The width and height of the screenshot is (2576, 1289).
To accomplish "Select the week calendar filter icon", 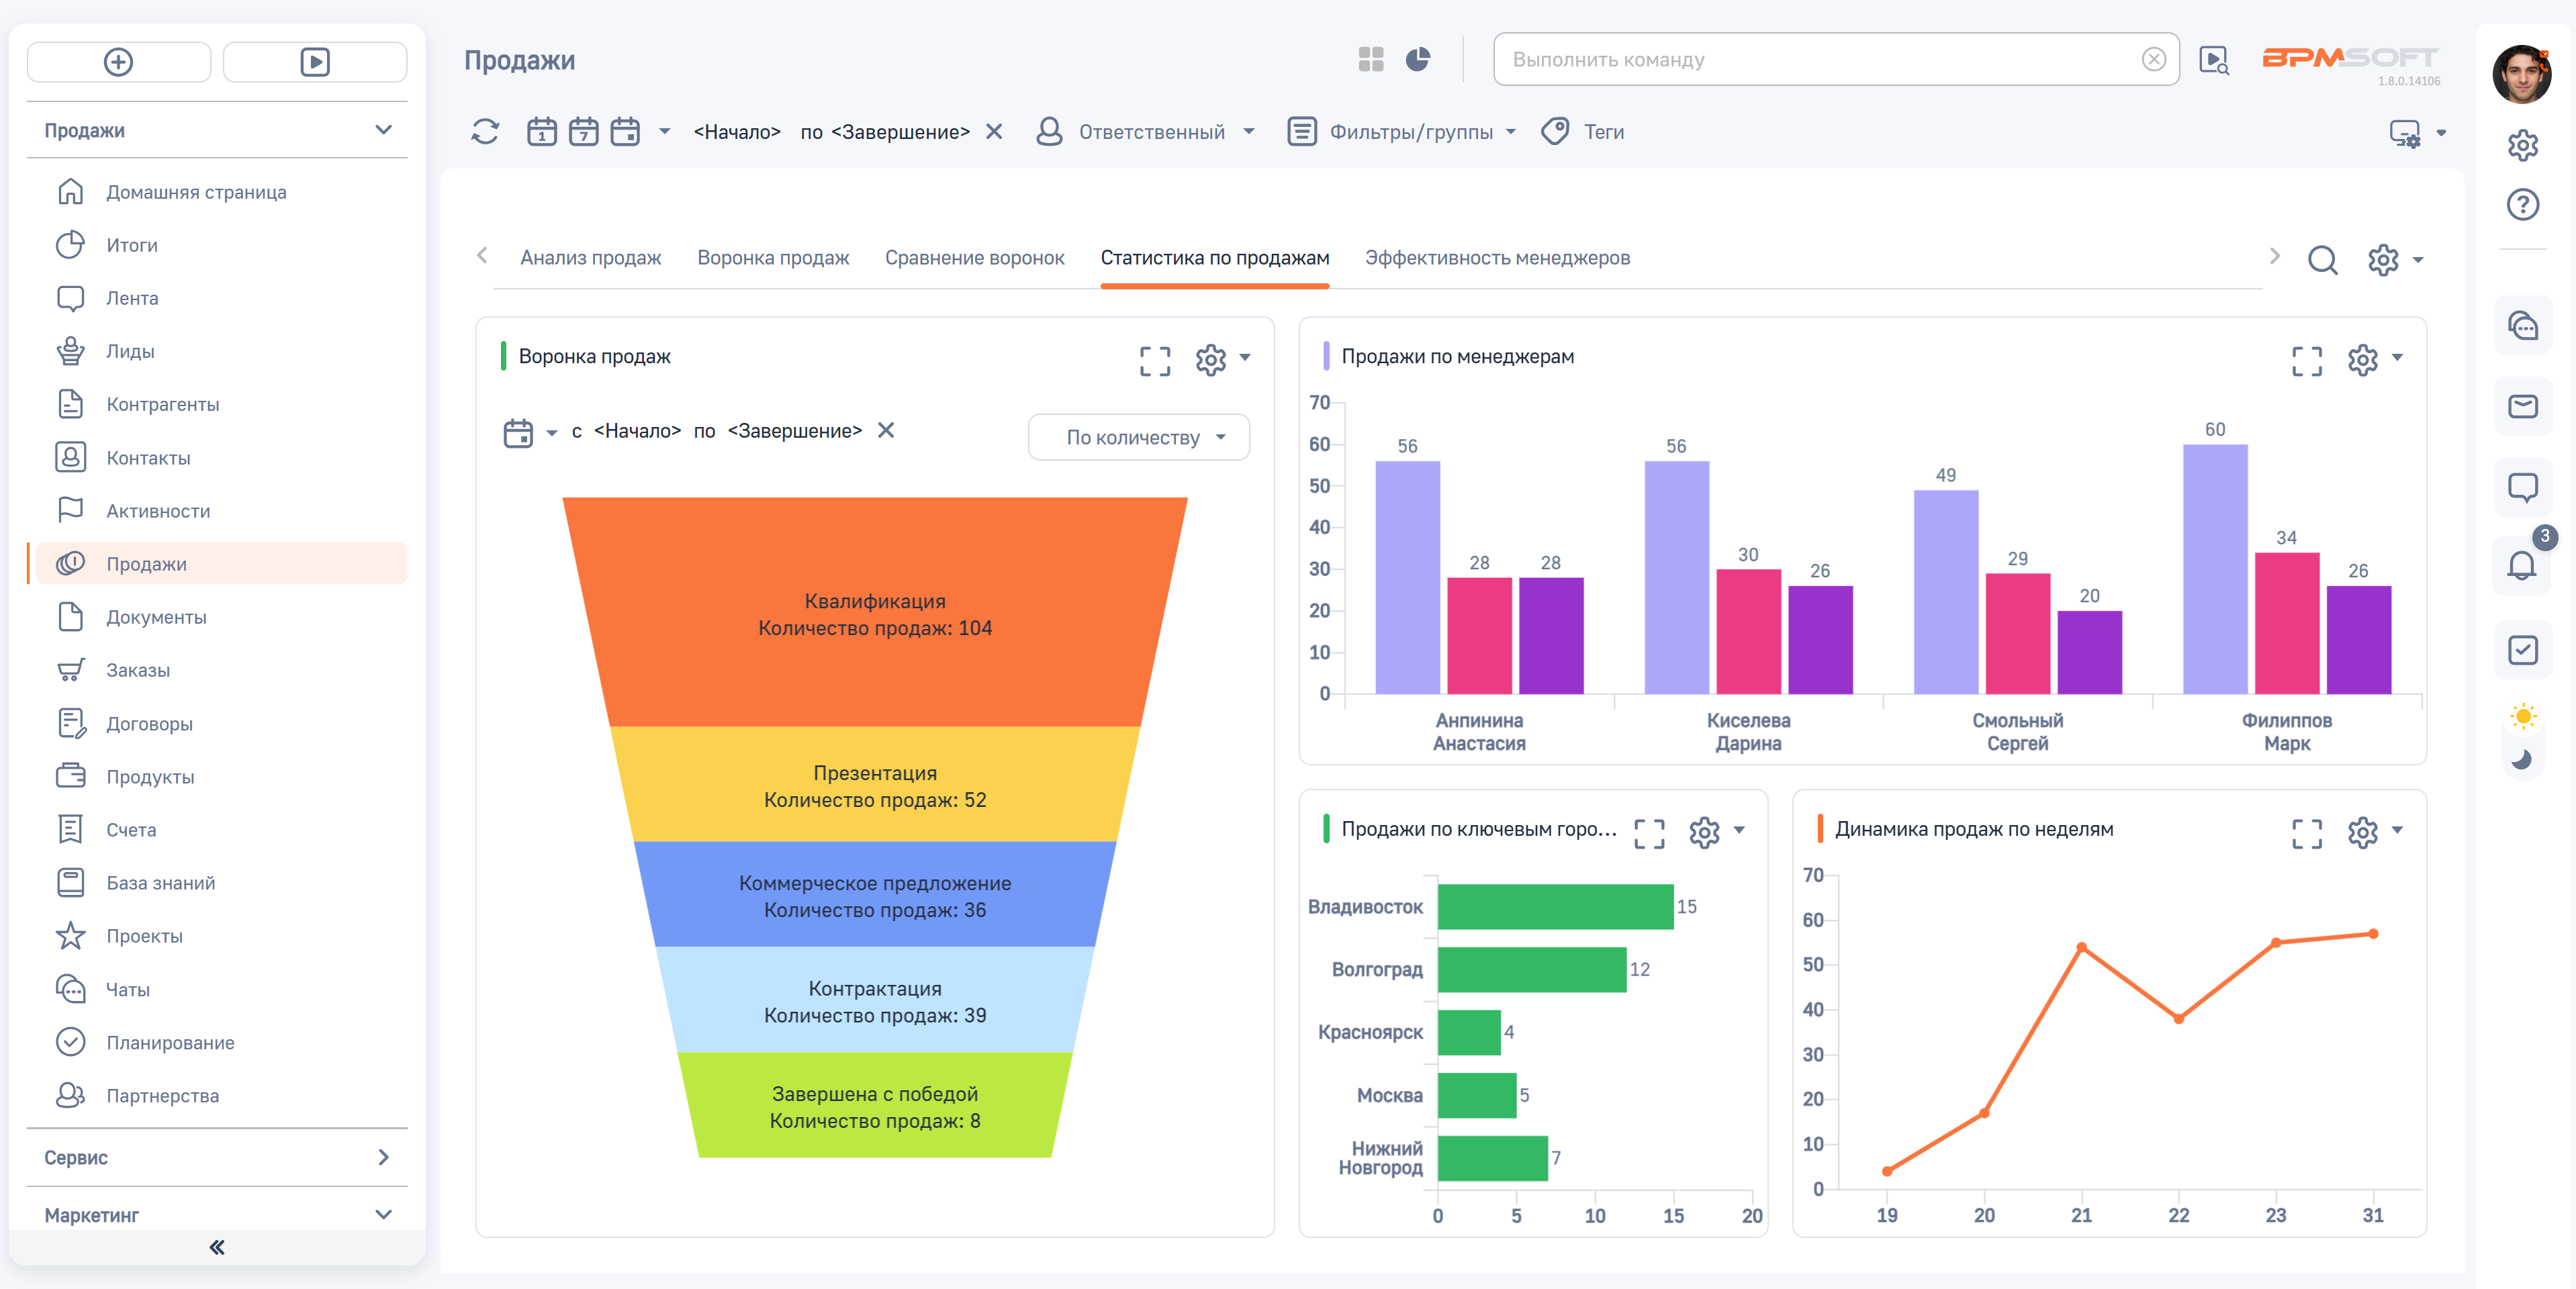I will [x=584, y=132].
